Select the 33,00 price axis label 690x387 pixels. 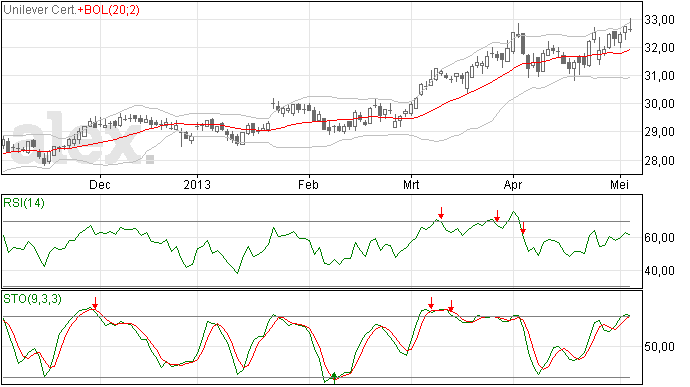659,20
